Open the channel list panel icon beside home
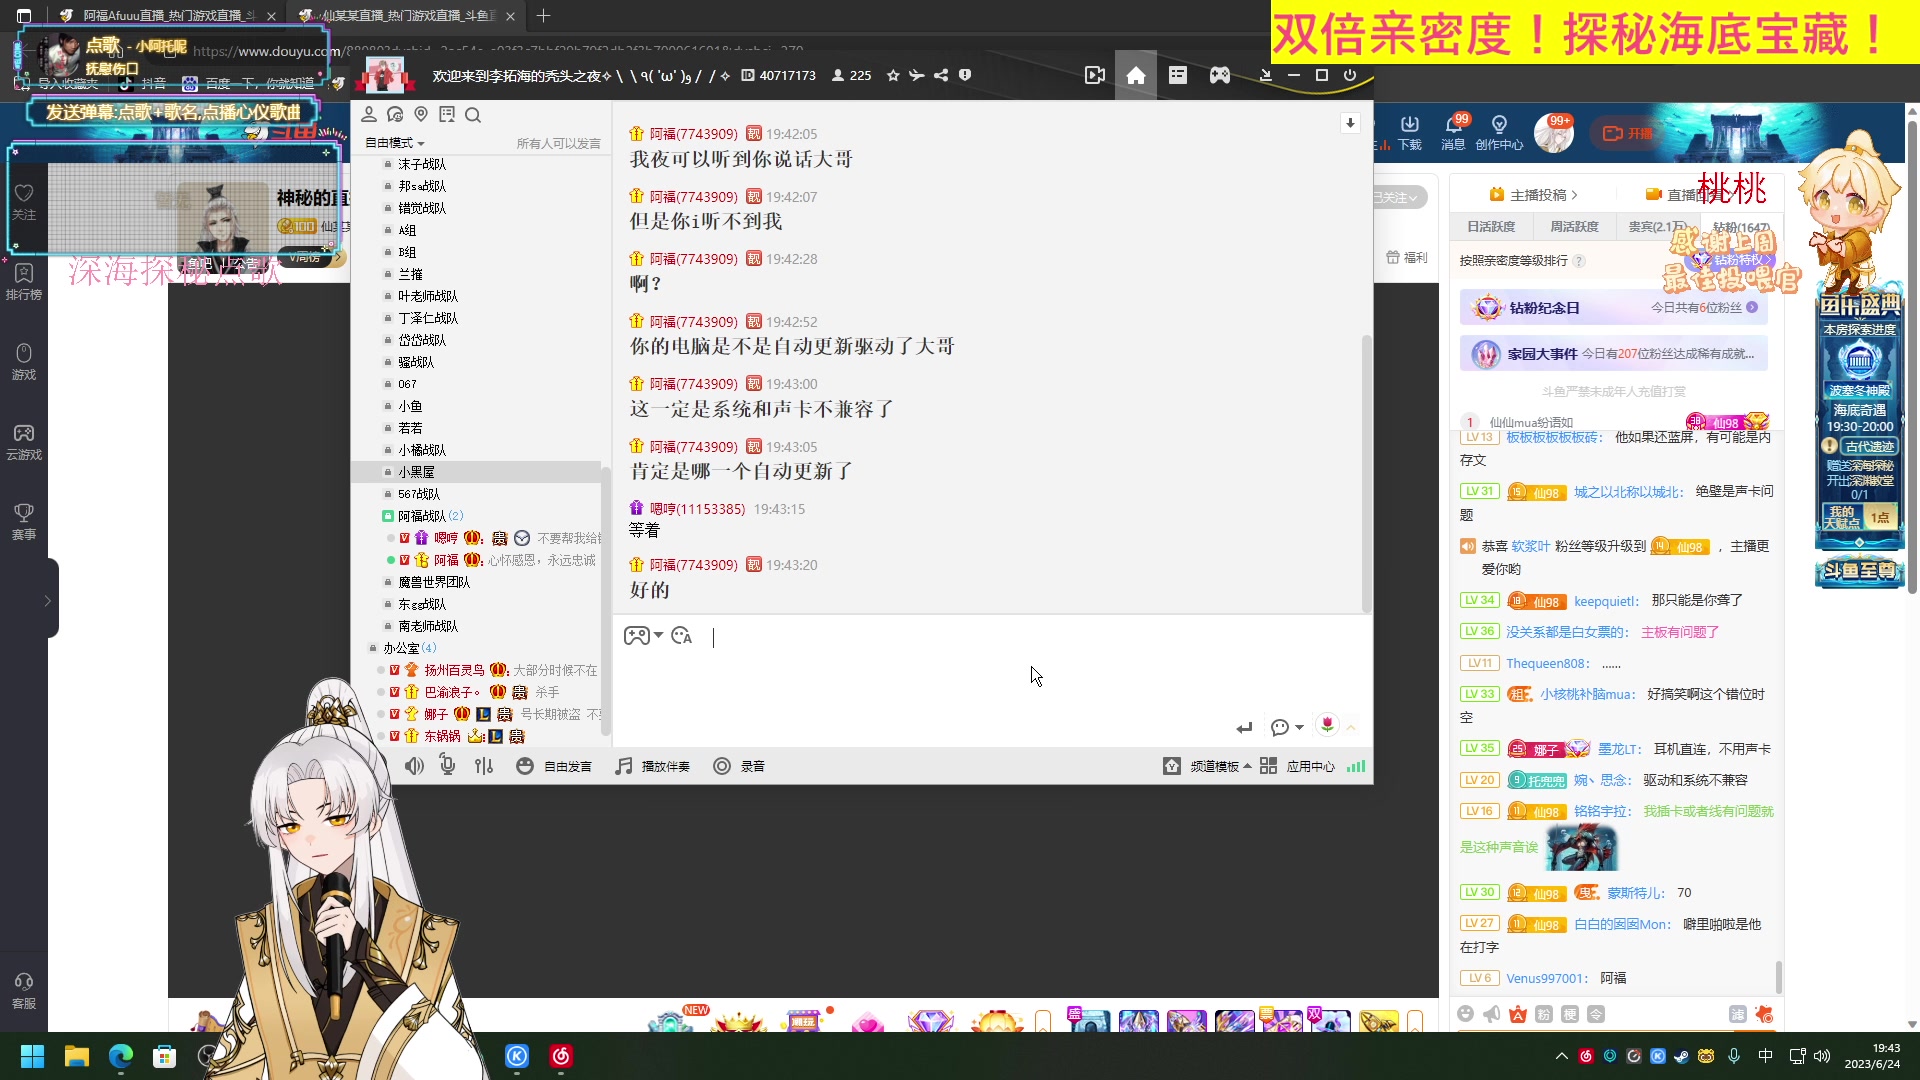This screenshot has height=1080, width=1920. [1178, 75]
